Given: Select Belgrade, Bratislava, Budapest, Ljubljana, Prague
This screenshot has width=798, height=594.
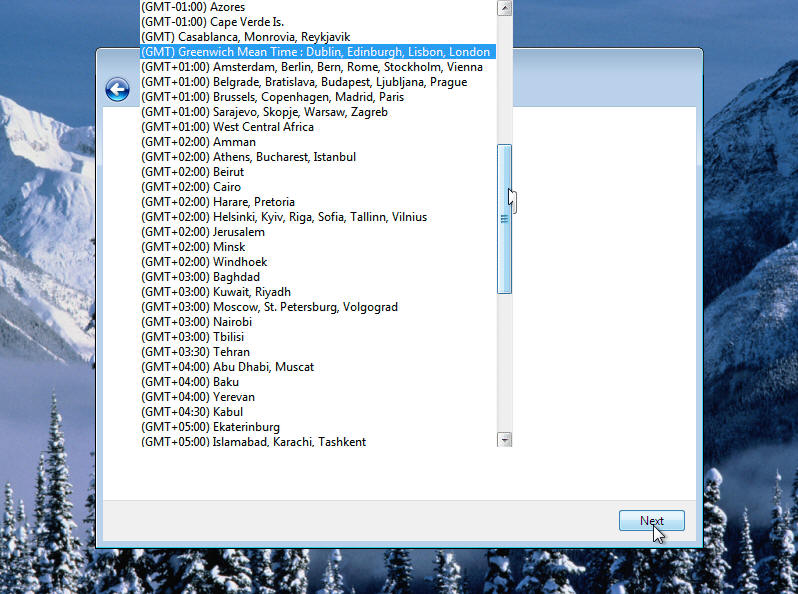Looking at the screenshot, I should [x=318, y=82].
